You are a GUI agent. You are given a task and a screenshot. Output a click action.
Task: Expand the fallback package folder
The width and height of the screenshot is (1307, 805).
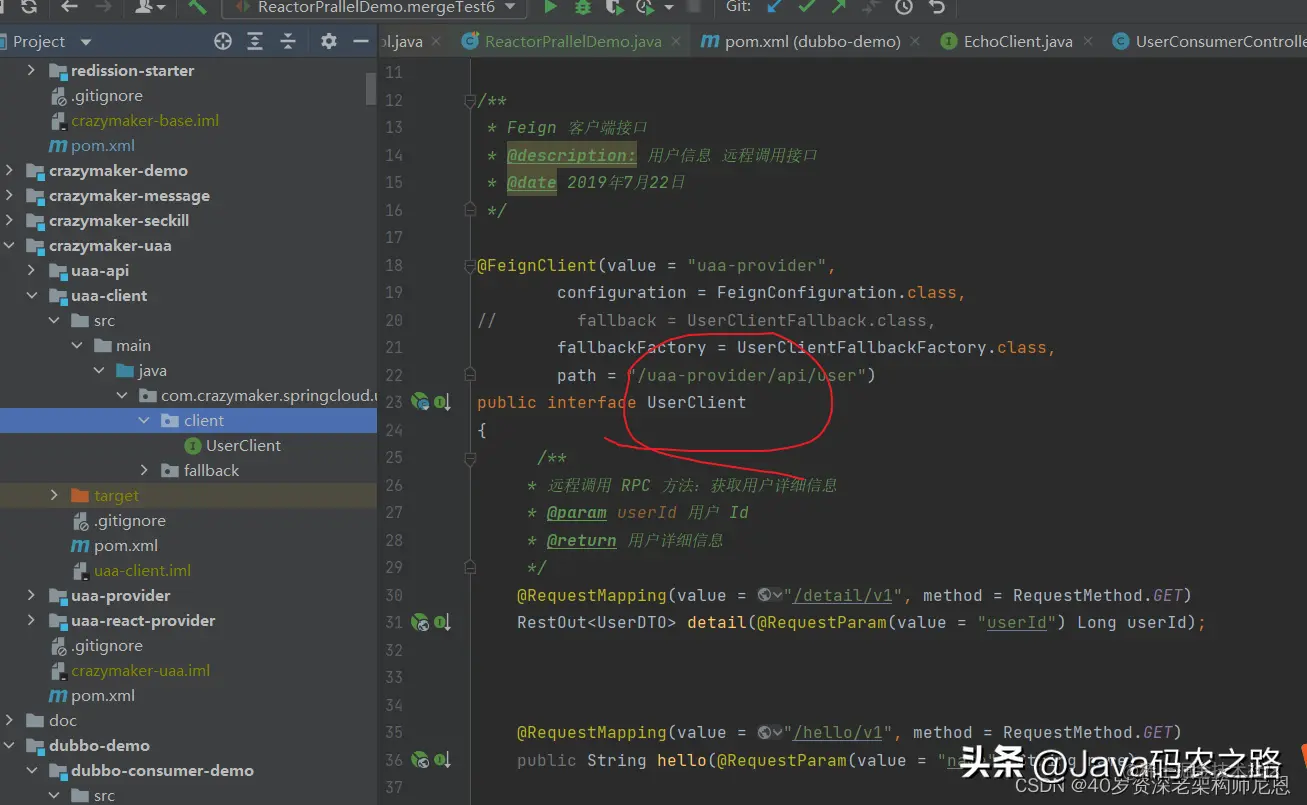pos(144,471)
